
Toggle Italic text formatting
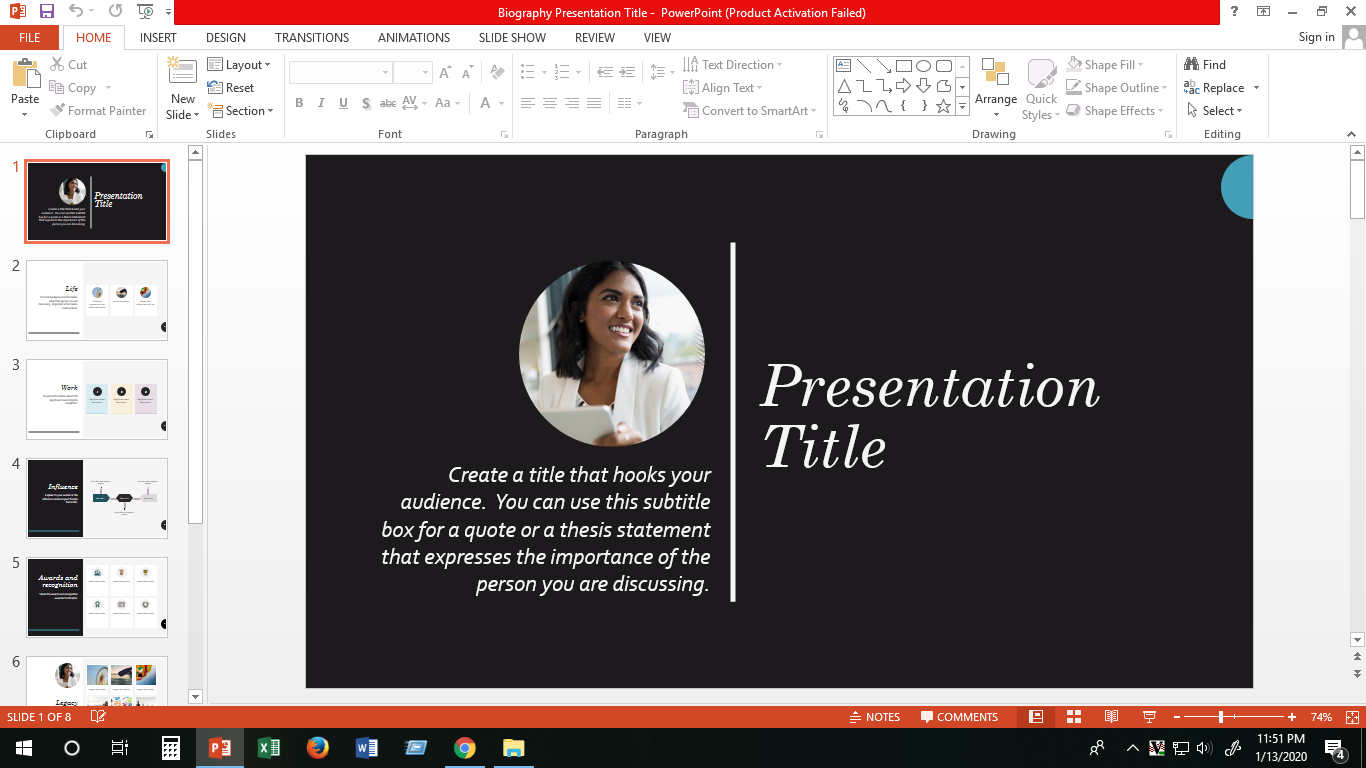coord(321,103)
